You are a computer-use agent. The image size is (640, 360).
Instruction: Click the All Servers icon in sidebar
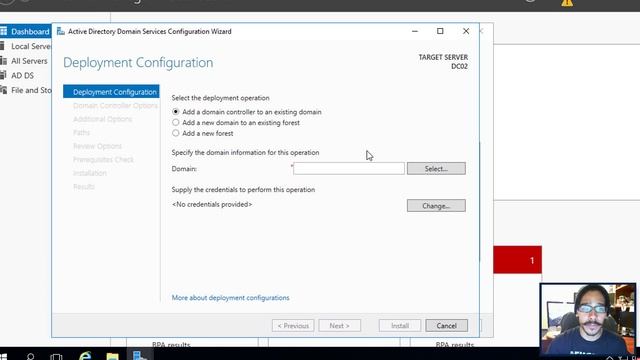coord(4,61)
